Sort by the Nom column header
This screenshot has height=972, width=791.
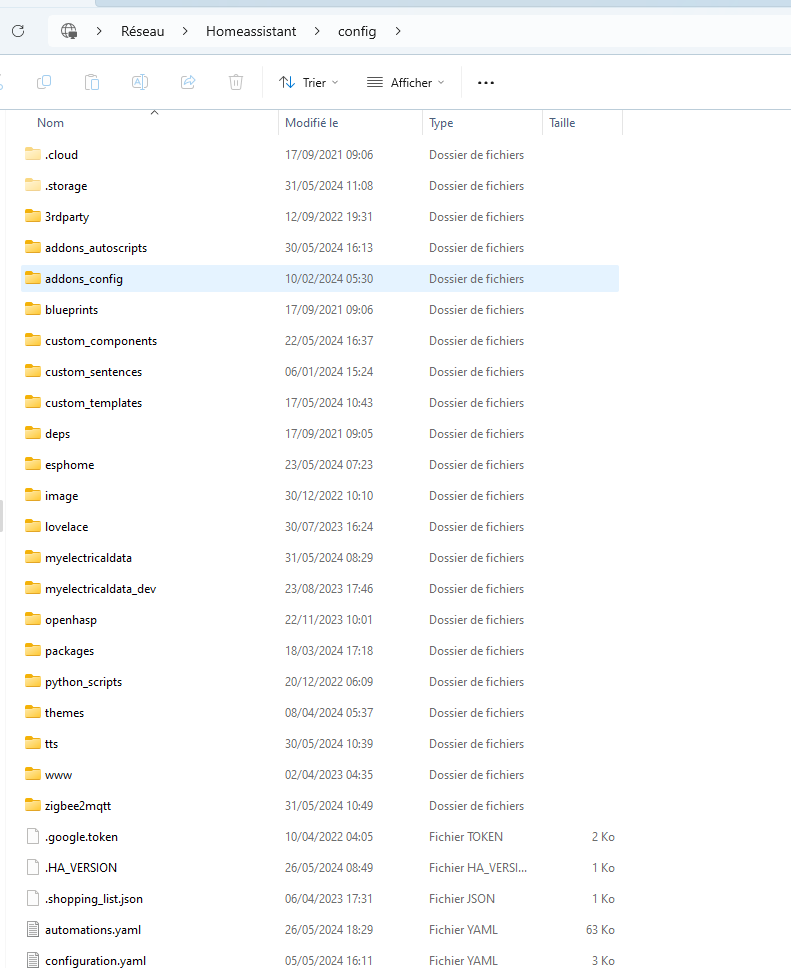tap(50, 123)
